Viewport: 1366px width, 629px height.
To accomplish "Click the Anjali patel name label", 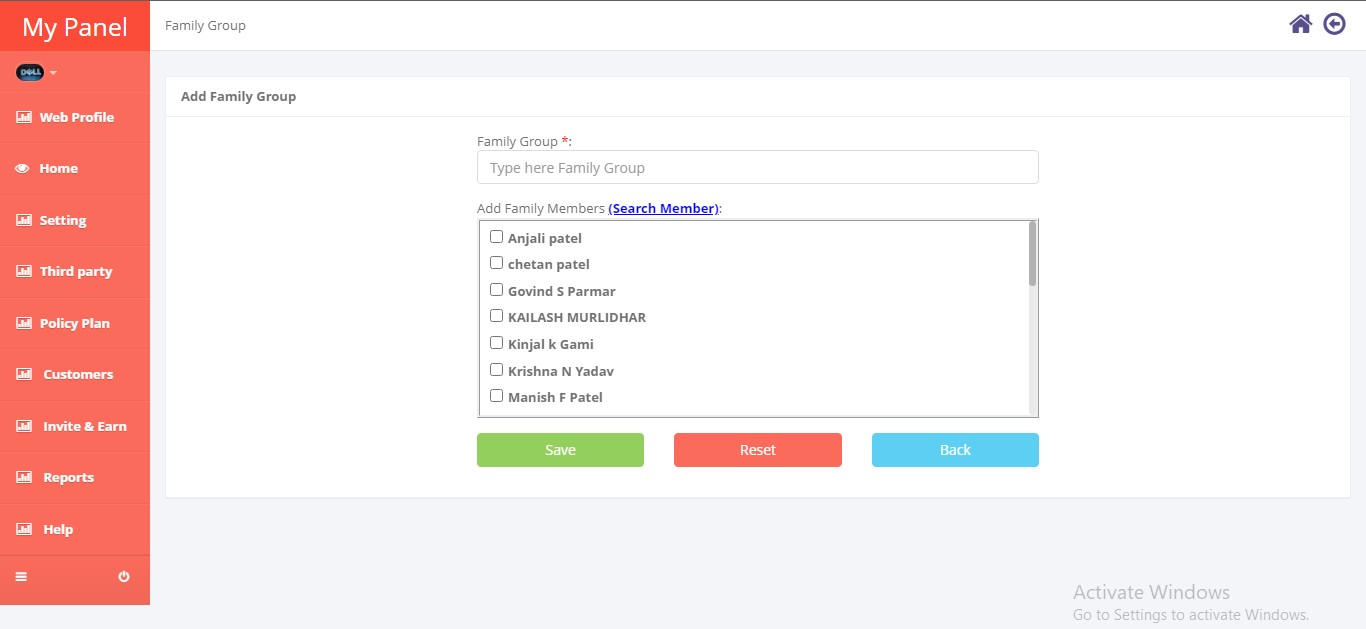I will tap(545, 238).
